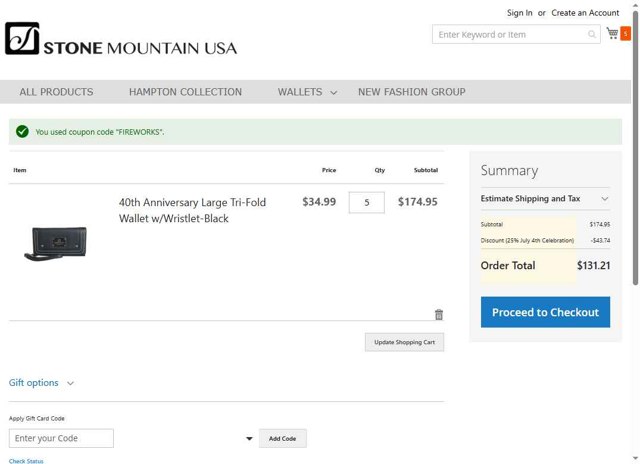Open the WALLETS menu dropdown chevron
This screenshot has width=640, height=464.
(x=333, y=93)
